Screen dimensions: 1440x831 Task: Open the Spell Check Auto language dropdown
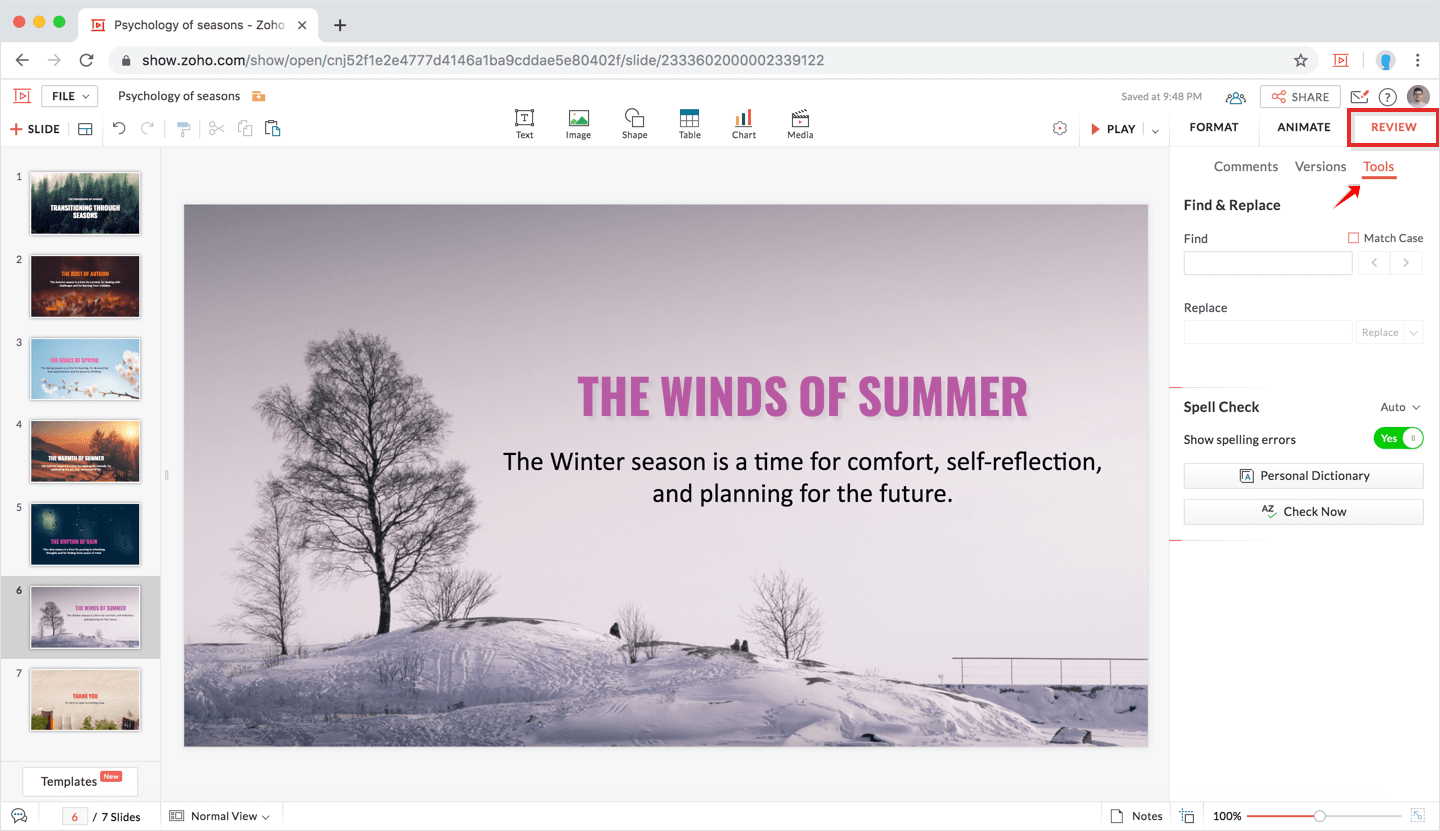1400,407
